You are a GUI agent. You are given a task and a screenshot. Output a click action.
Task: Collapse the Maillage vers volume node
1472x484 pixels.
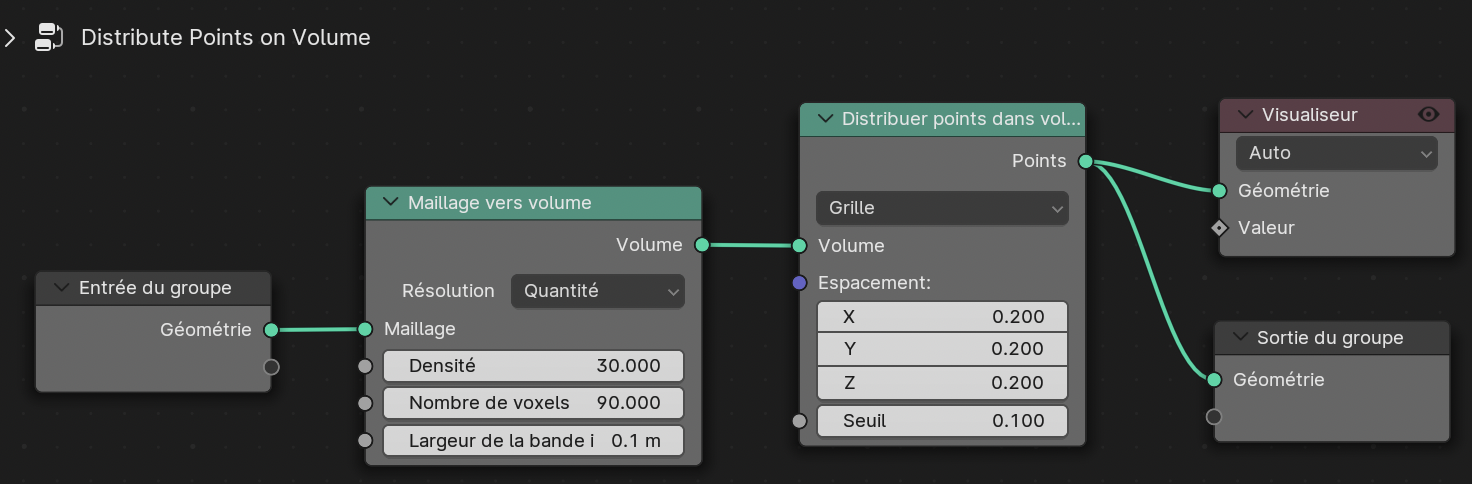click(388, 203)
